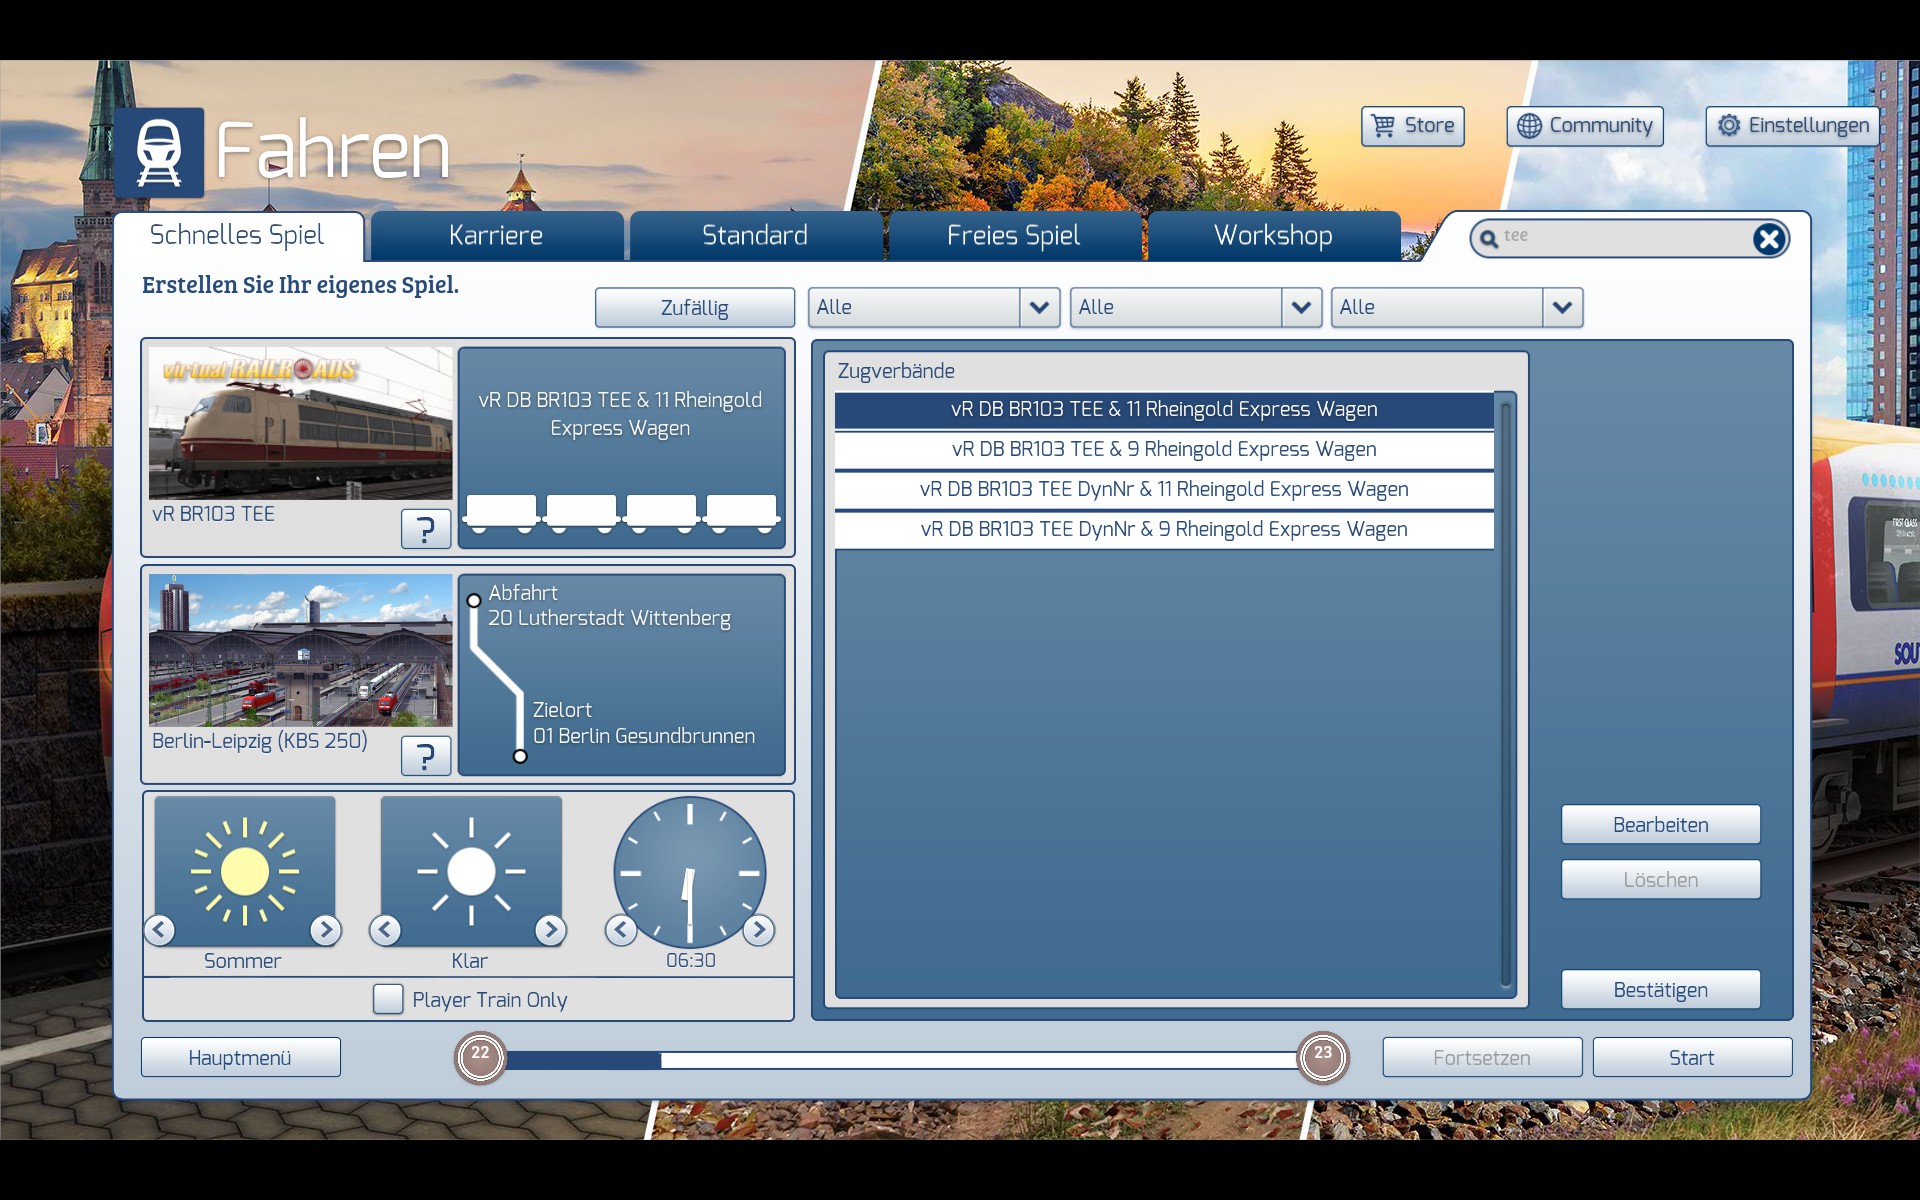Expand the third Alle filter dropdown

tap(1562, 307)
